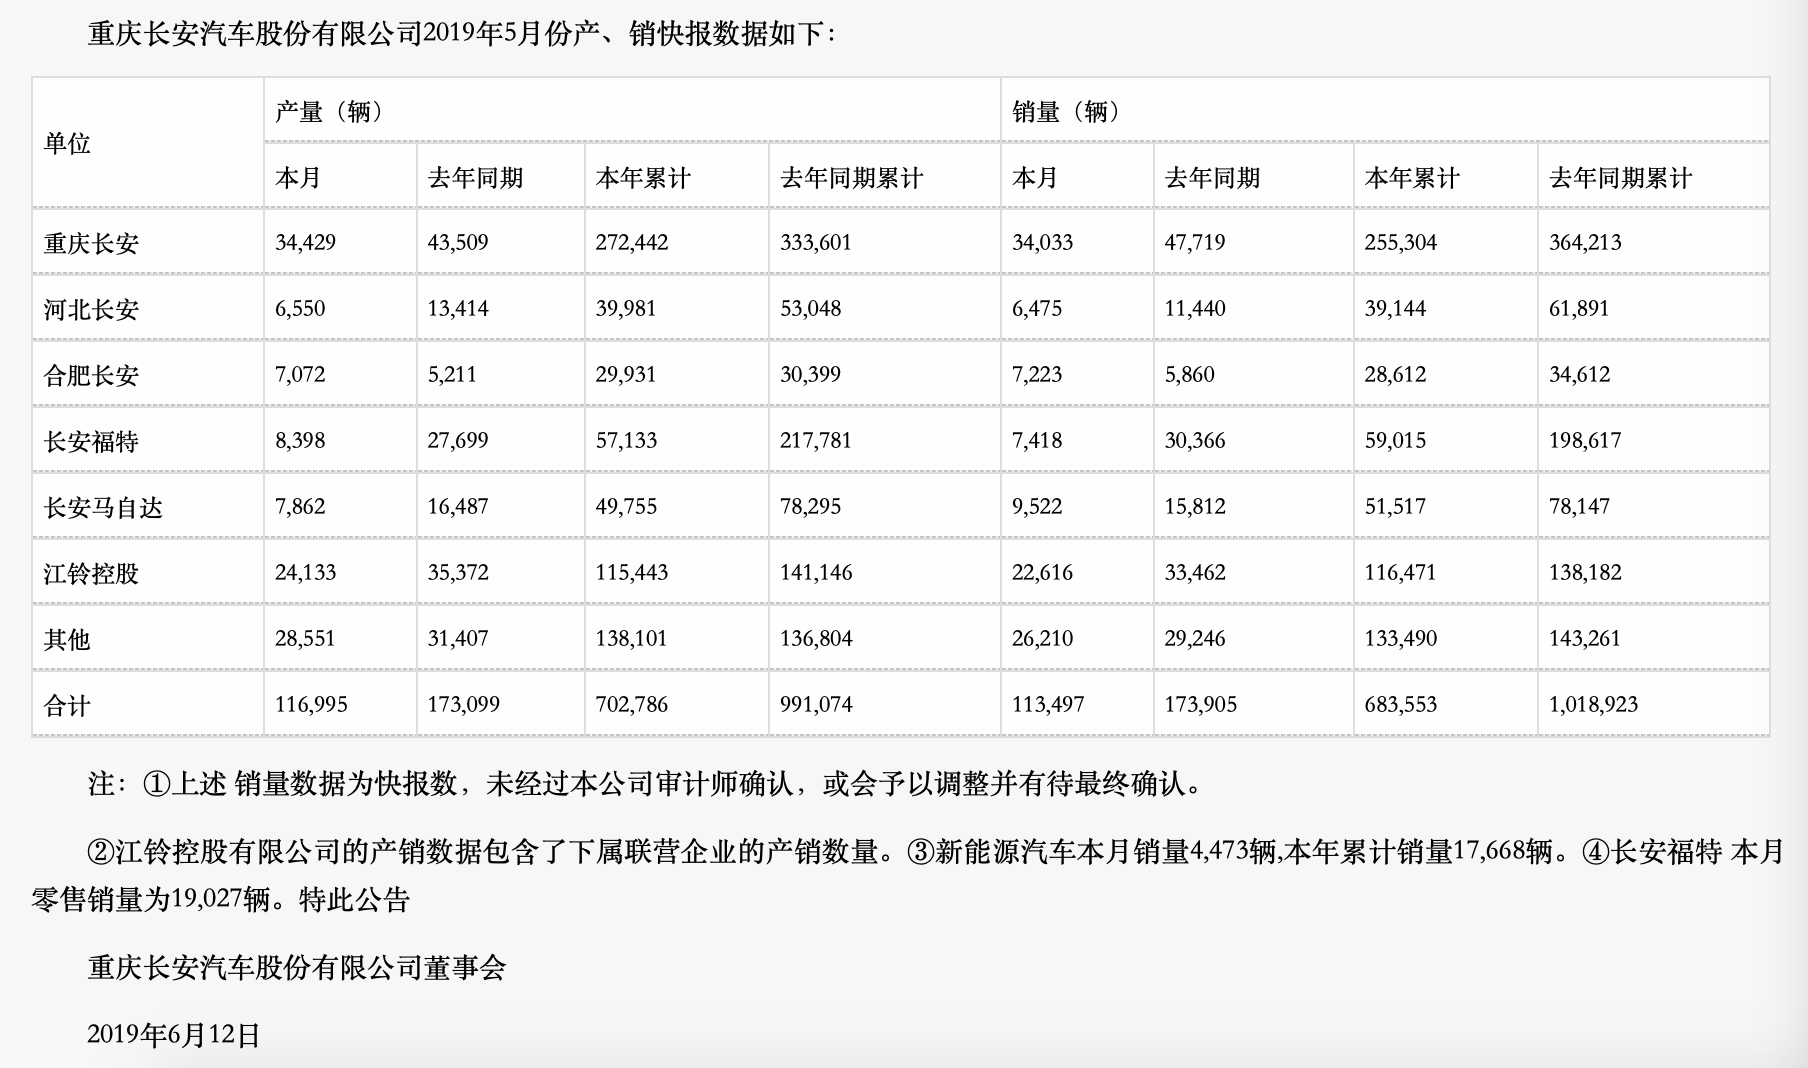
Task: Click the value 47,719
Action: pyautogui.click(x=1195, y=242)
